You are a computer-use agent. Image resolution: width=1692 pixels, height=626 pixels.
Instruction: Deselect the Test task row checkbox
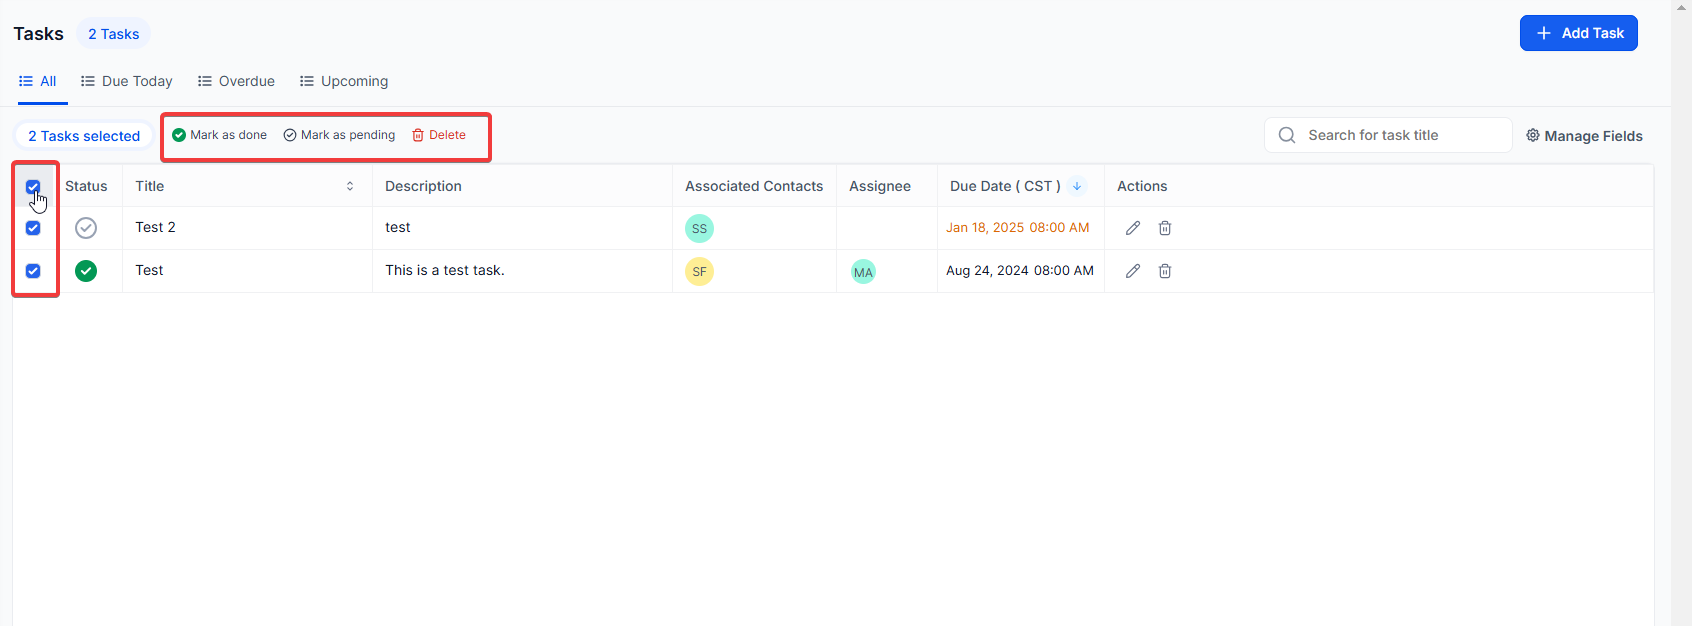point(33,271)
